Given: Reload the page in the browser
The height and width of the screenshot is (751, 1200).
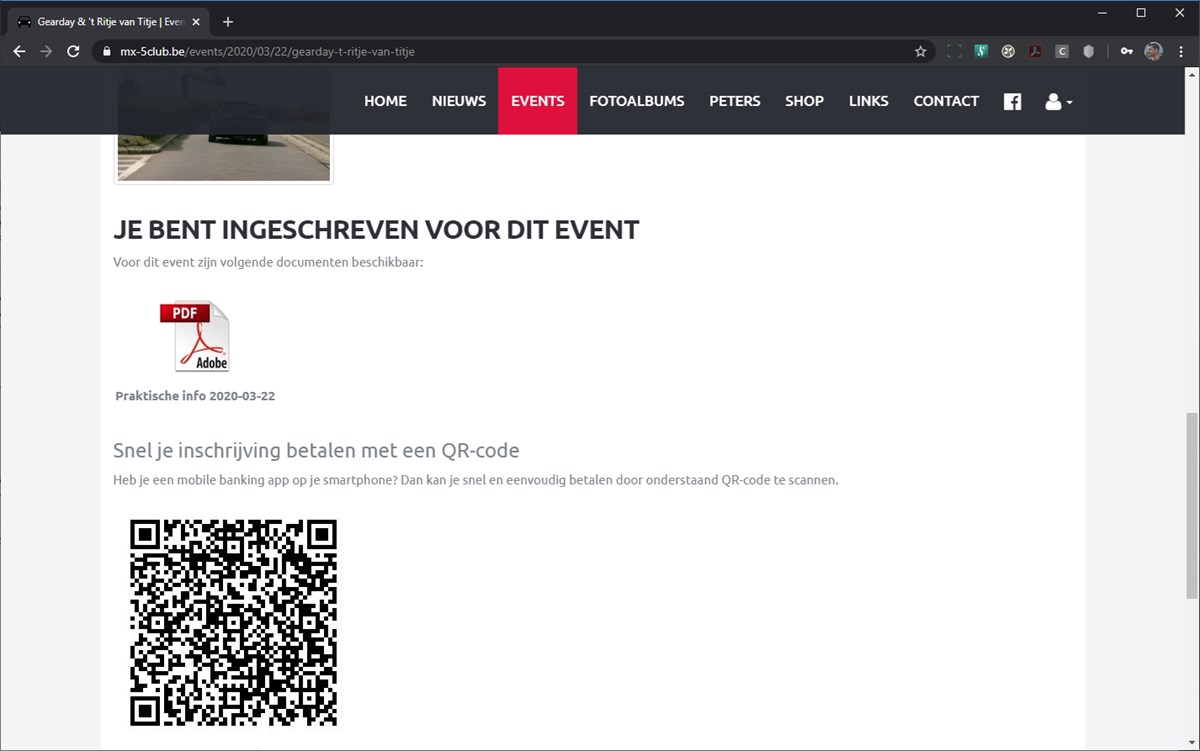Looking at the screenshot, I should coord(73,51).
